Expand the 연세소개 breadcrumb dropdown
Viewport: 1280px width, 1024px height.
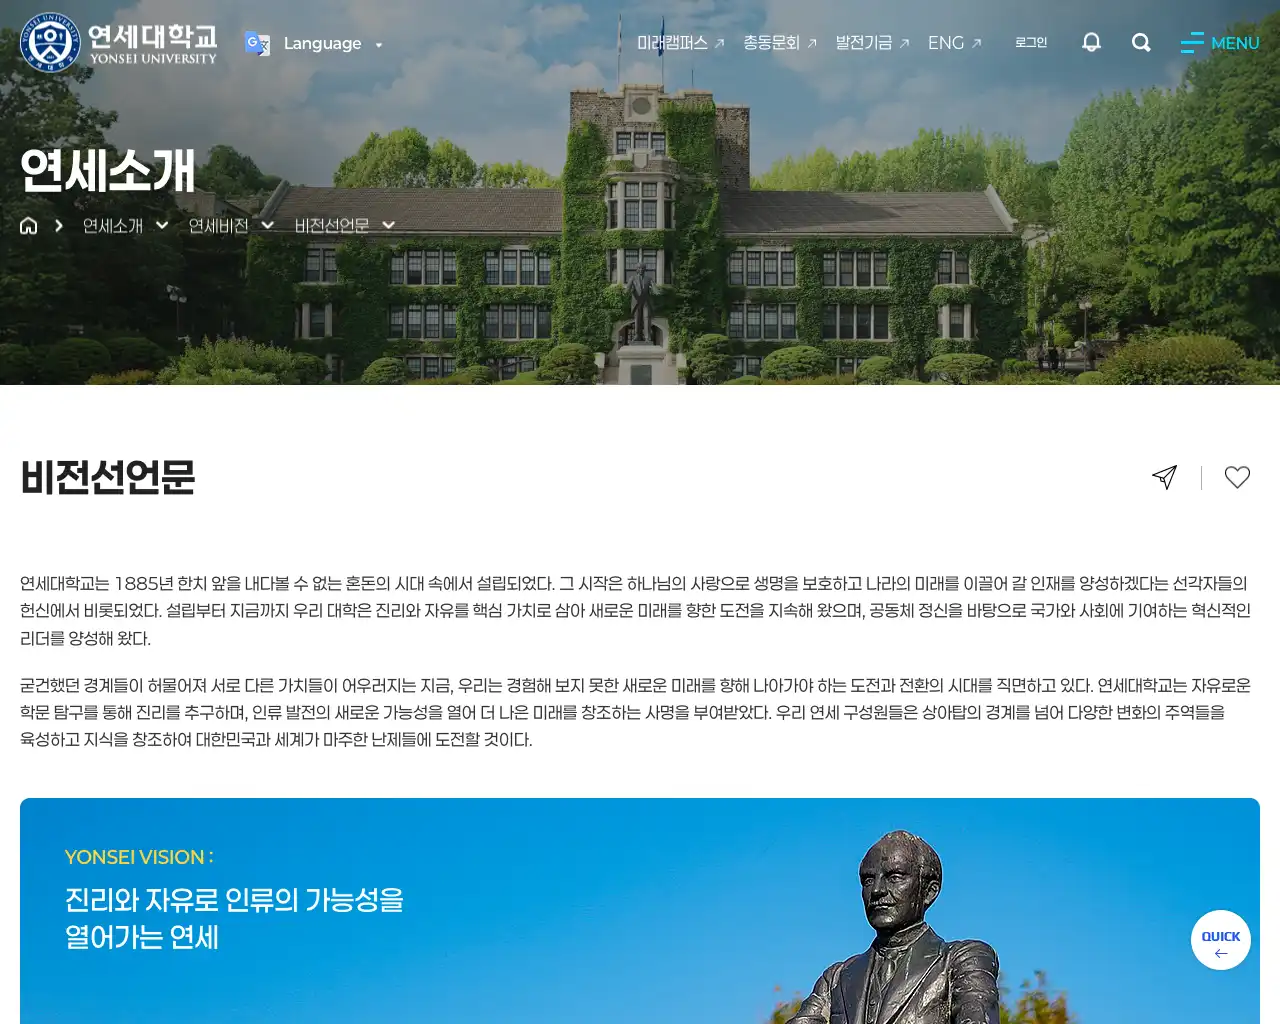[125, 226]
